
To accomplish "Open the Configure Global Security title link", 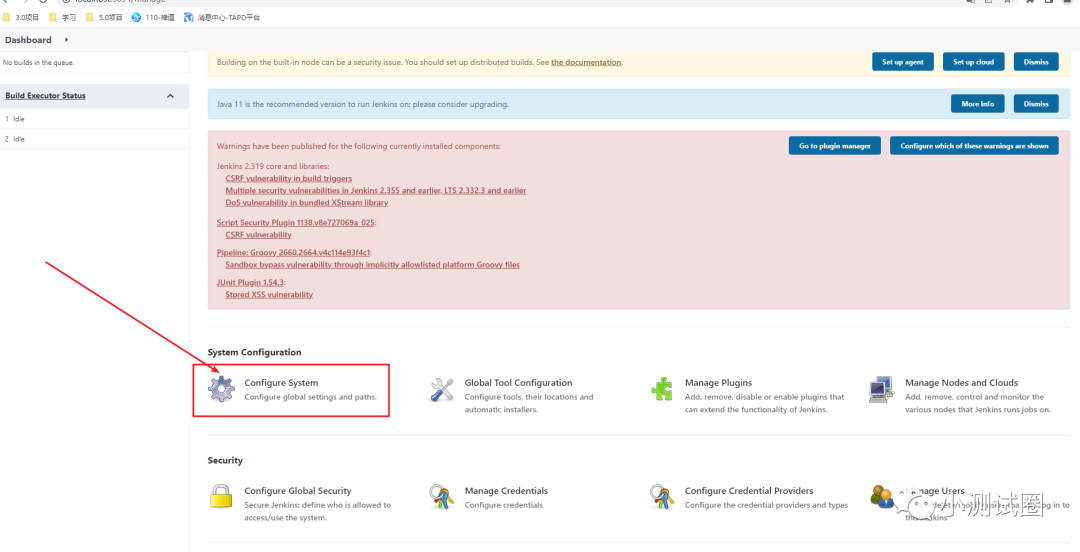I will [x=298, y=491].
